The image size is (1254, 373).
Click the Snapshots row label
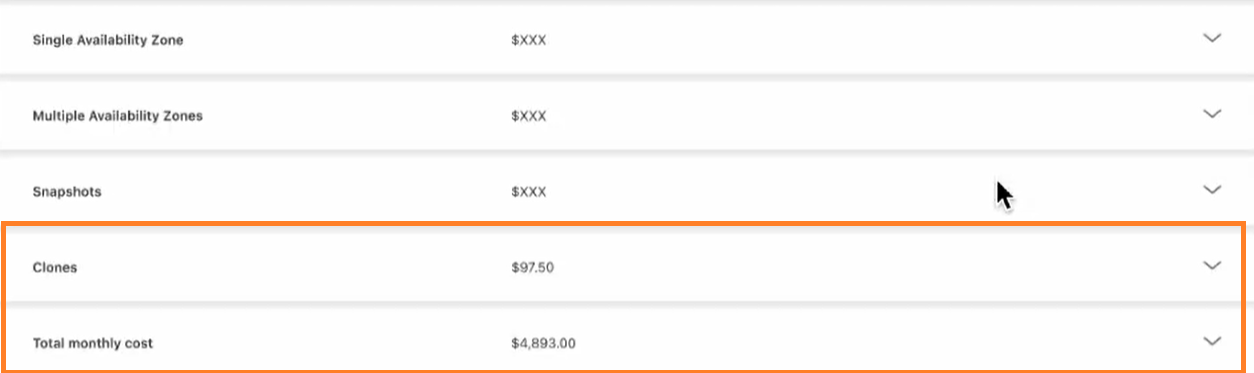pos(67,191)
